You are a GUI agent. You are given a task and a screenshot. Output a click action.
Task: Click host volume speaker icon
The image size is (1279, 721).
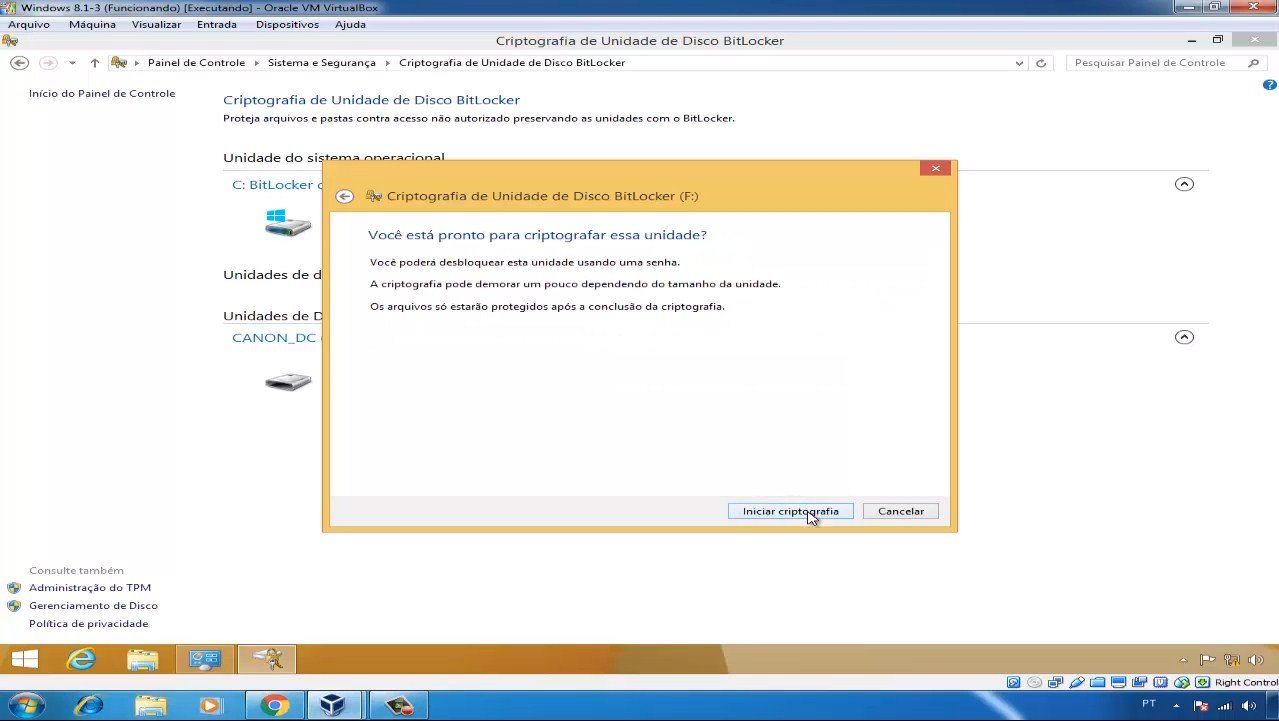pyautogui.click(x=1248, y=705)
